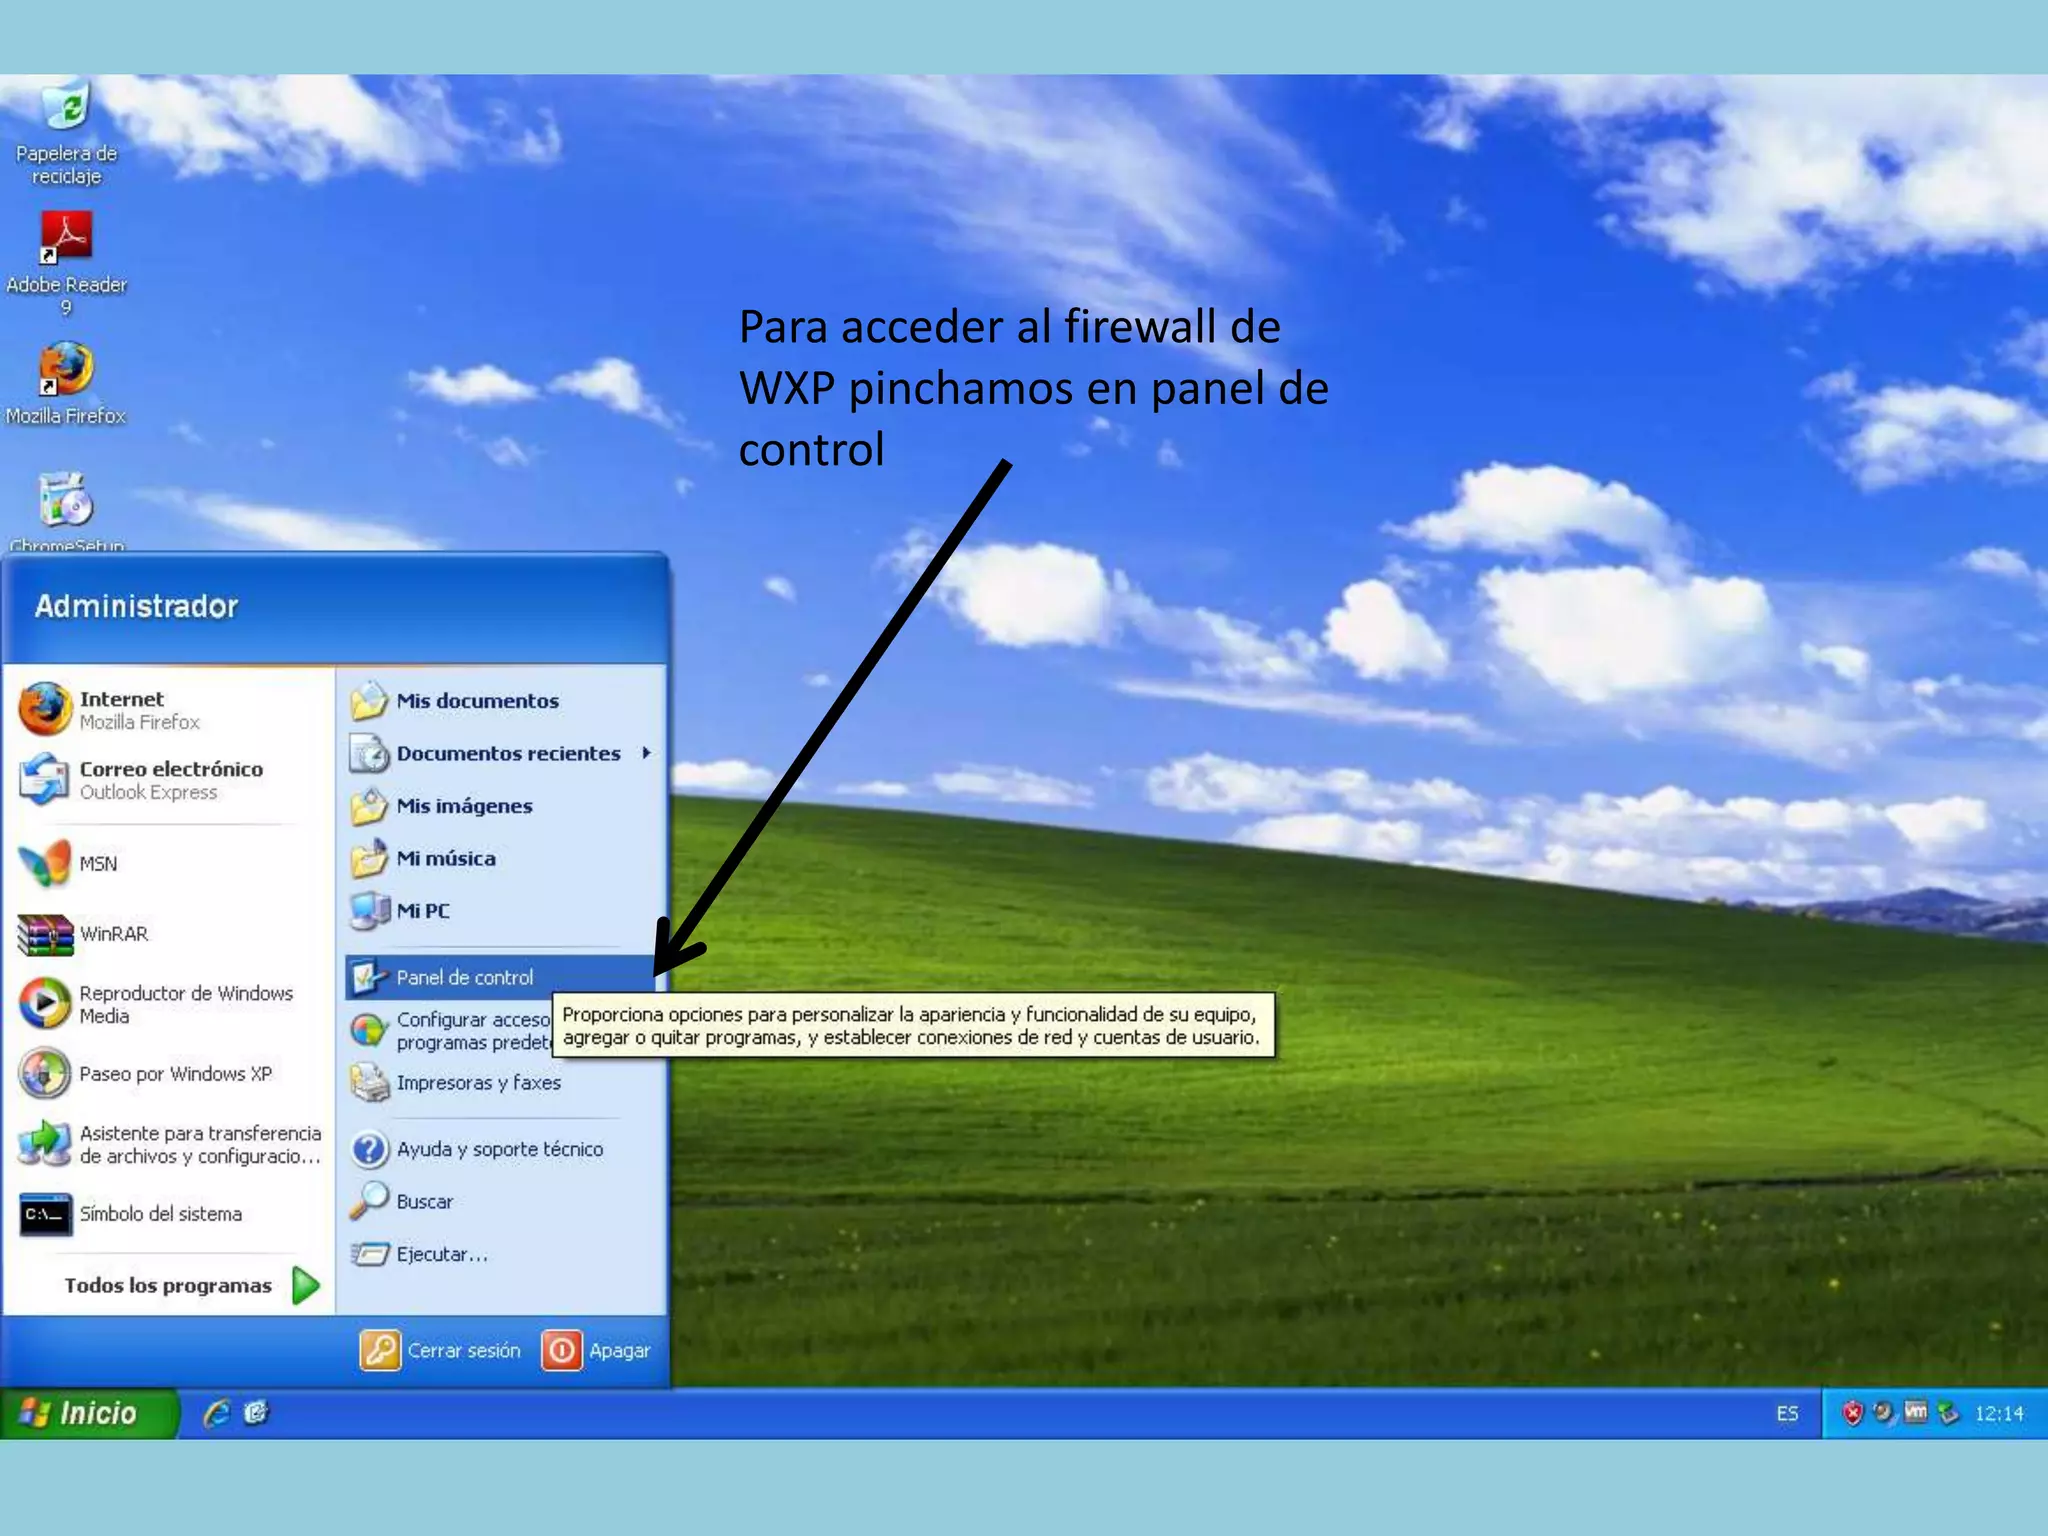Open Mis documentos folder

[502, 701]
